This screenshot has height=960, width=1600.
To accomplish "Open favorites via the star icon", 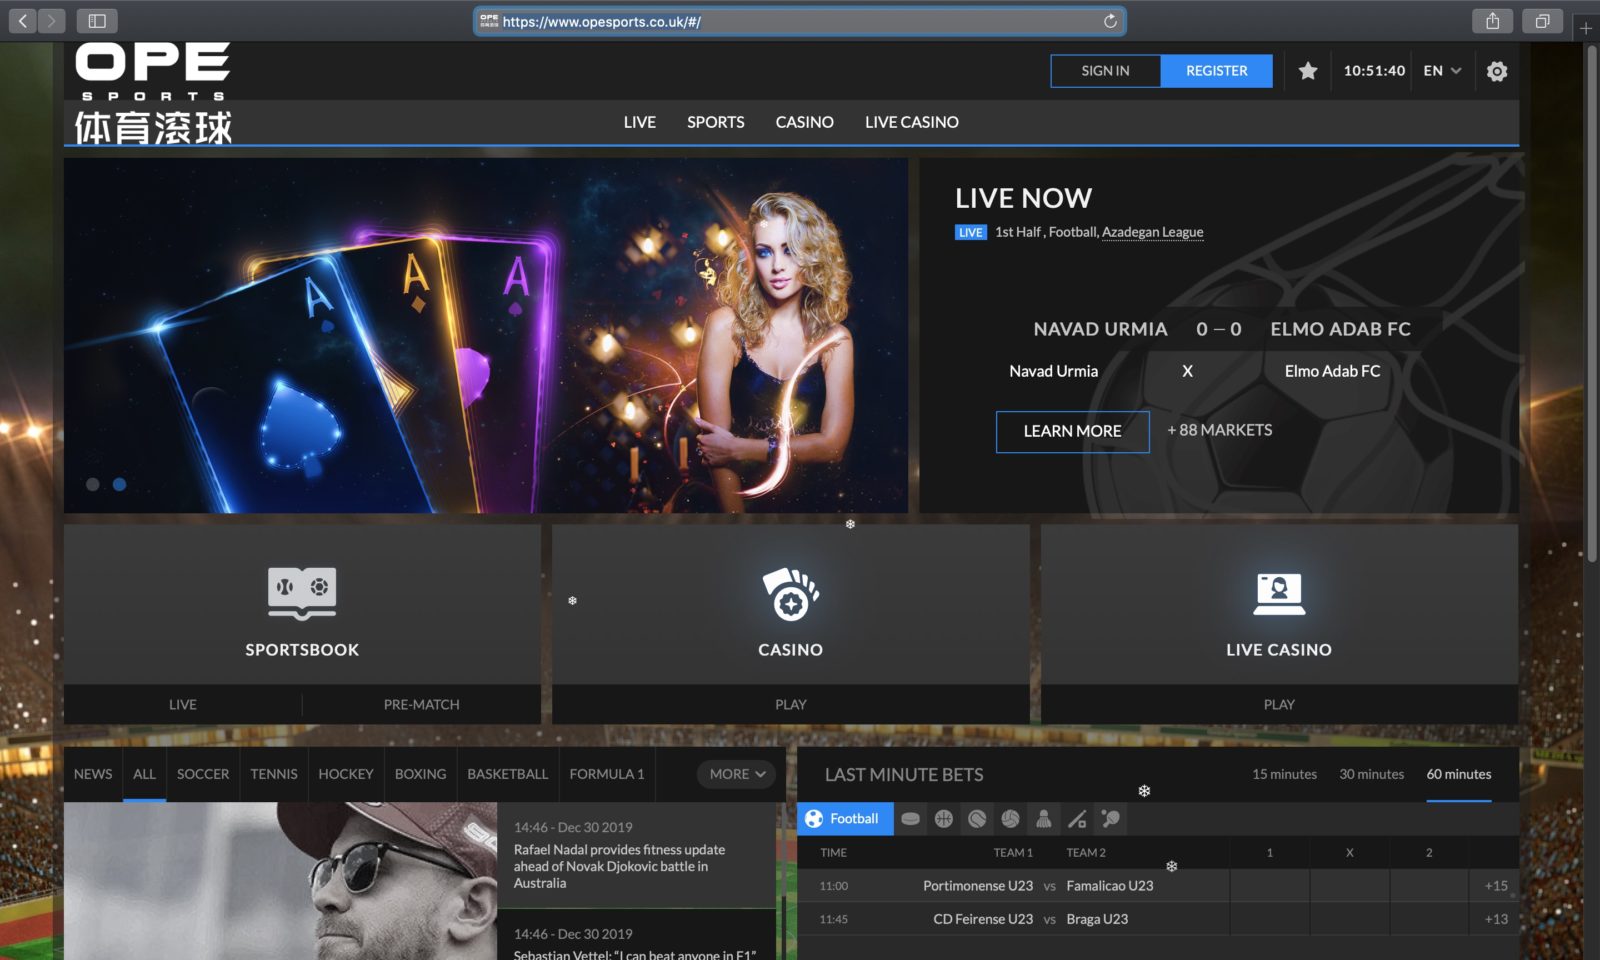I will [1307, 71].
